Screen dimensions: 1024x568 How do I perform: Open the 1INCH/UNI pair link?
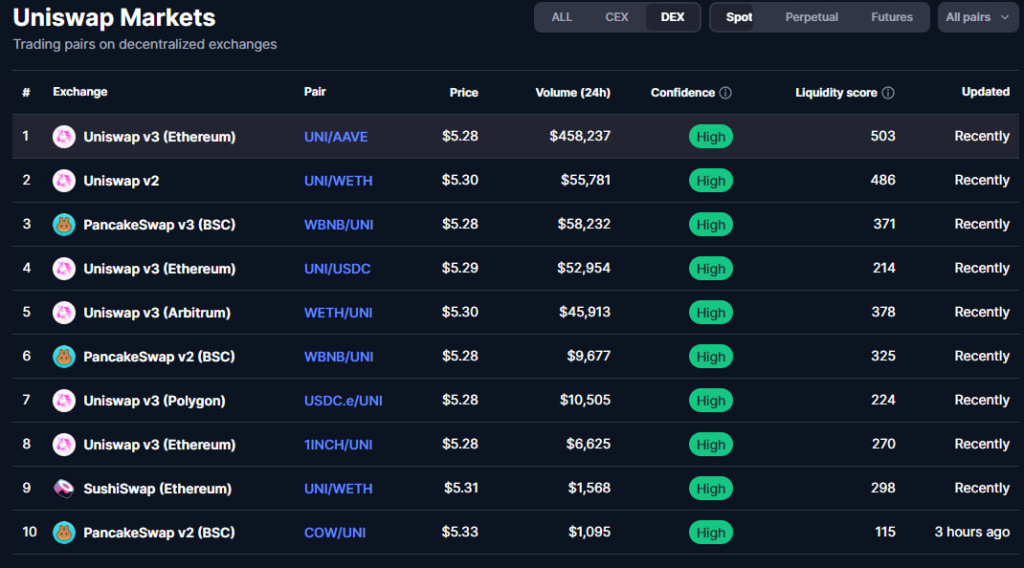coord(338,445)
